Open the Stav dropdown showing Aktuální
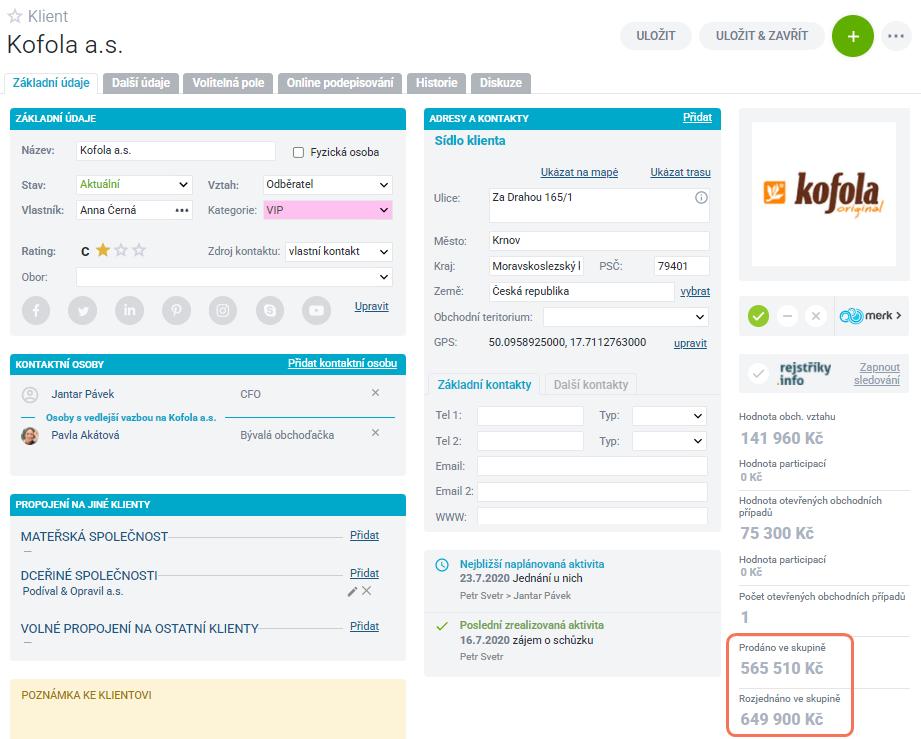 135,184
